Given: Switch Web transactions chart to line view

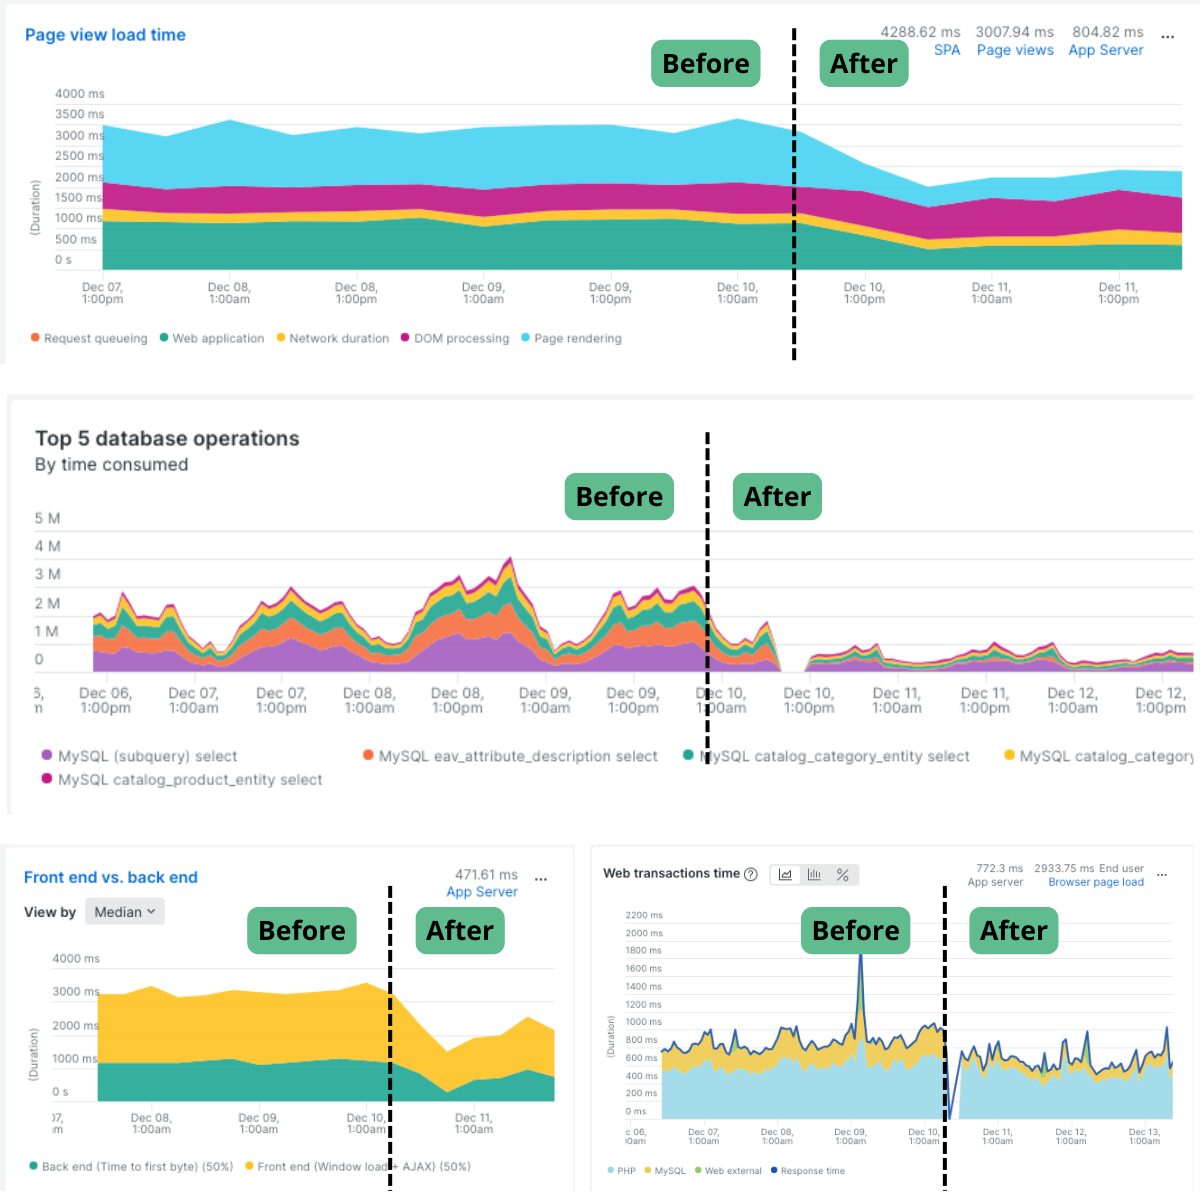Looking at the screenshot, I should pos(785,875).
